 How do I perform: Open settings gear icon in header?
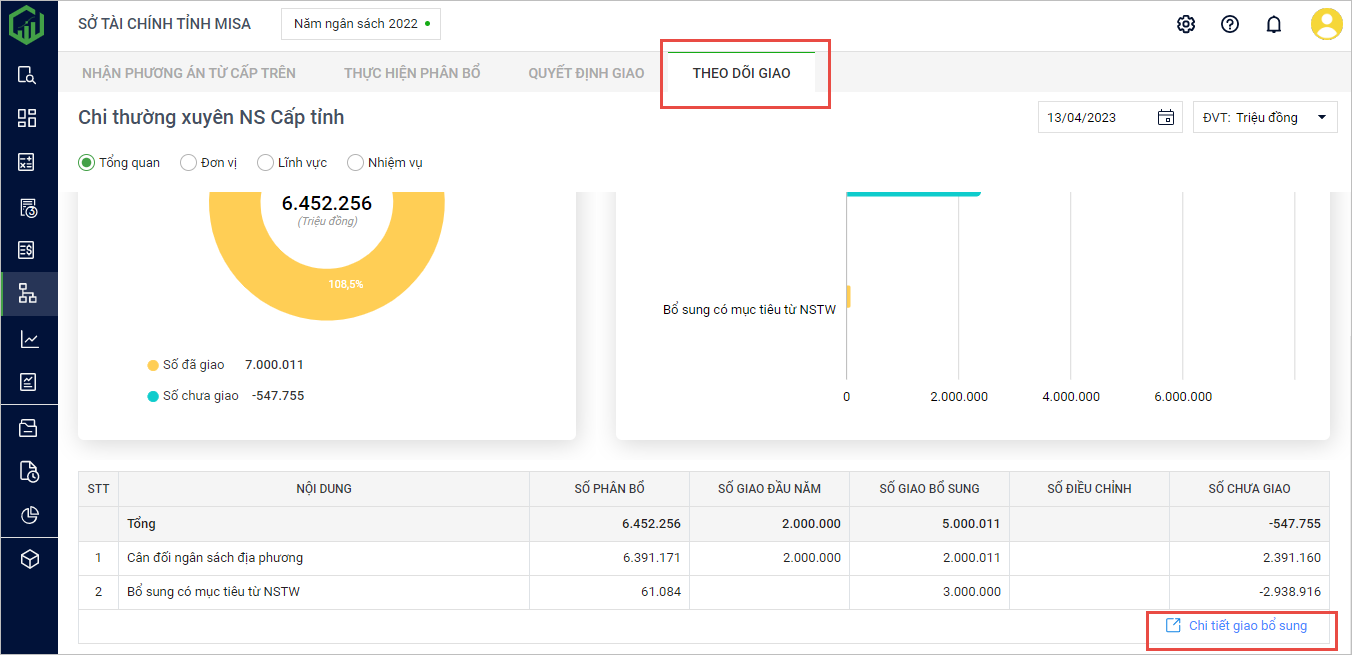pyautogui.click(x=1186, y=25)
